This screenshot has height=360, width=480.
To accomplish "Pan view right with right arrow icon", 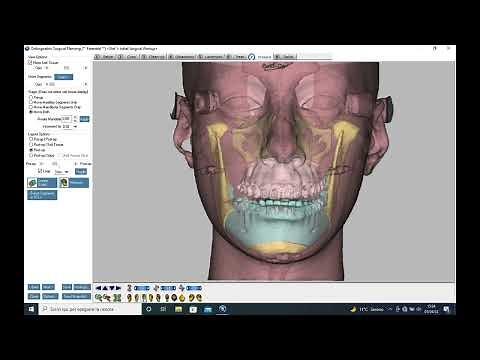I will (x=118, y=288).
